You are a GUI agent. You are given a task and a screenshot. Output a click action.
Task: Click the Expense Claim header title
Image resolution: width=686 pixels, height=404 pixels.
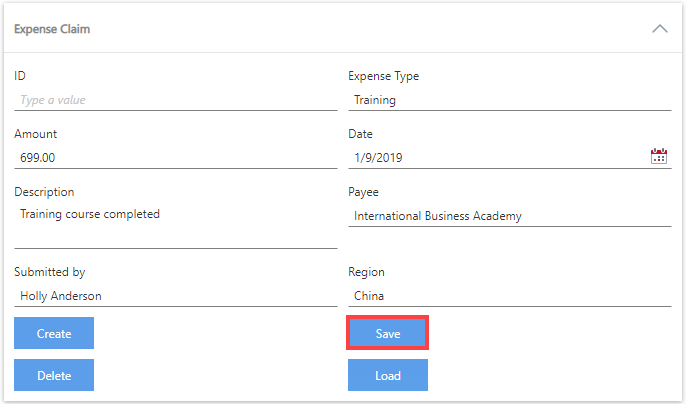click(x=52, y=29)
